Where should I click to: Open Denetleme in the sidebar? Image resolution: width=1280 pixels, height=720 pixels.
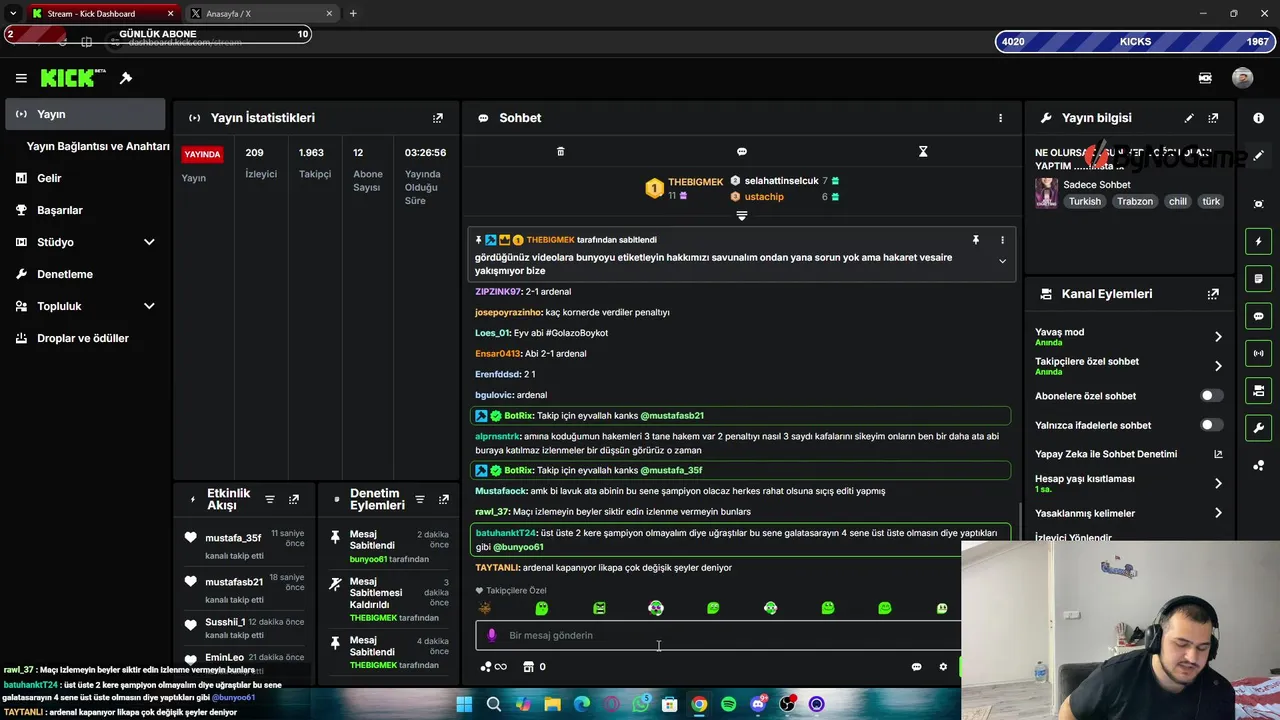click(85, 274)
